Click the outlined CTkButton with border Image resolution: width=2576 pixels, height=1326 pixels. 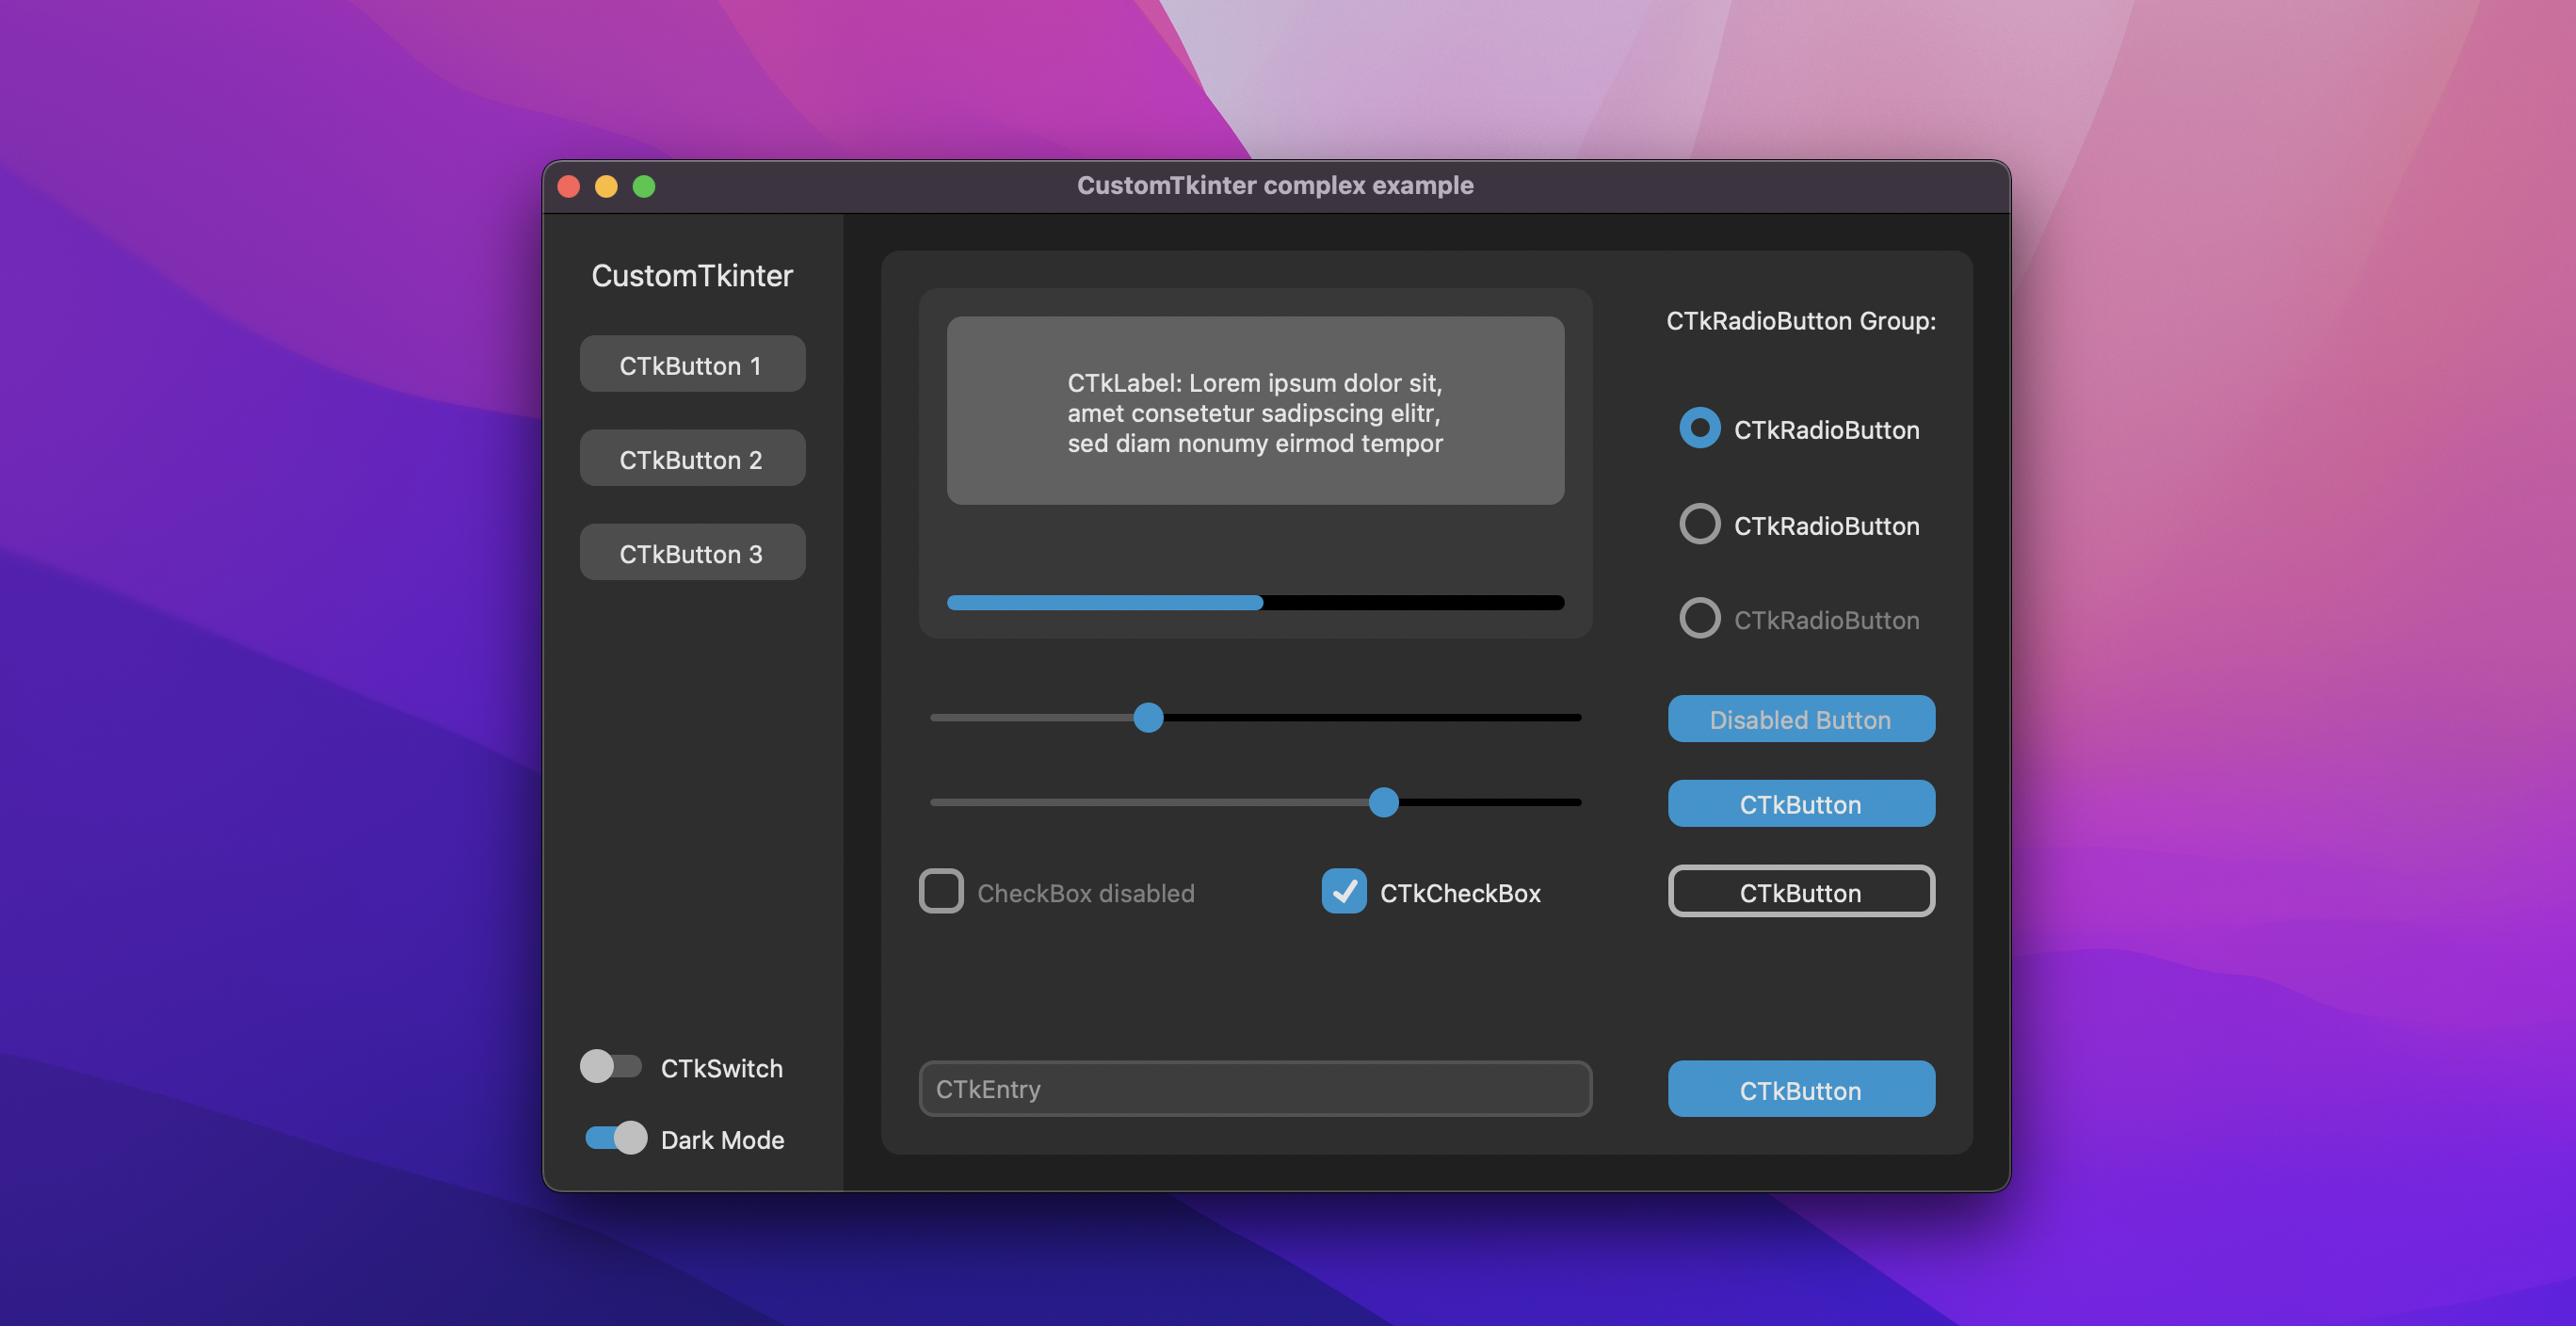(1800, 891)
